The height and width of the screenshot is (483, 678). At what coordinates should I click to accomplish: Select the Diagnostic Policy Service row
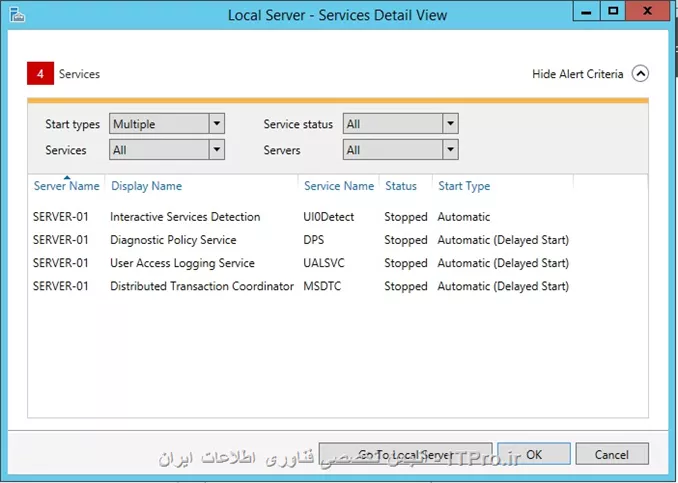pos(337,240)
